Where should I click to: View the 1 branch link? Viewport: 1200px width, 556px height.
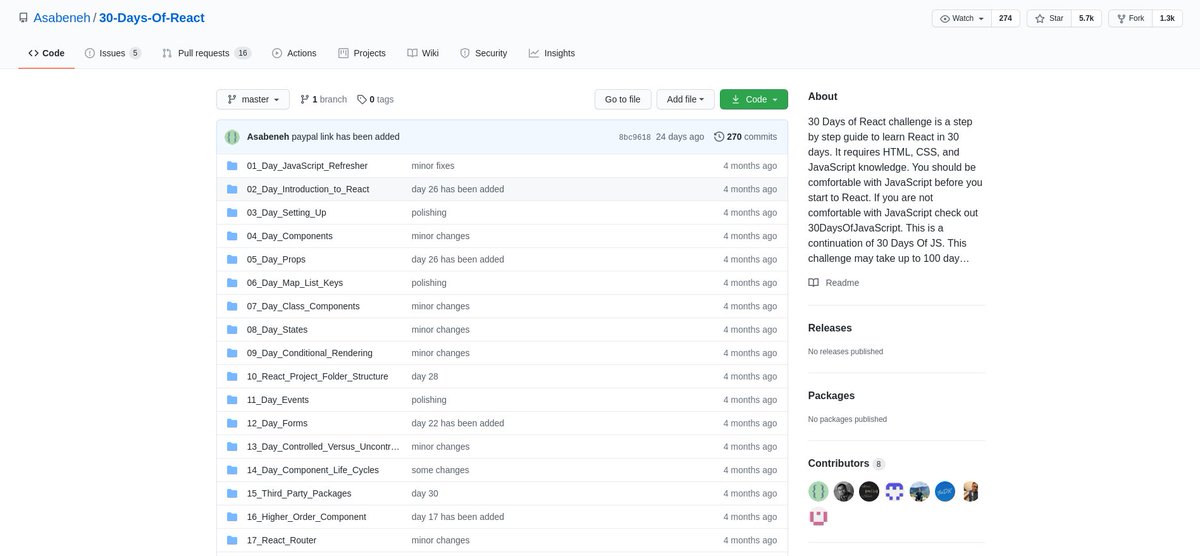coord(323,99)
